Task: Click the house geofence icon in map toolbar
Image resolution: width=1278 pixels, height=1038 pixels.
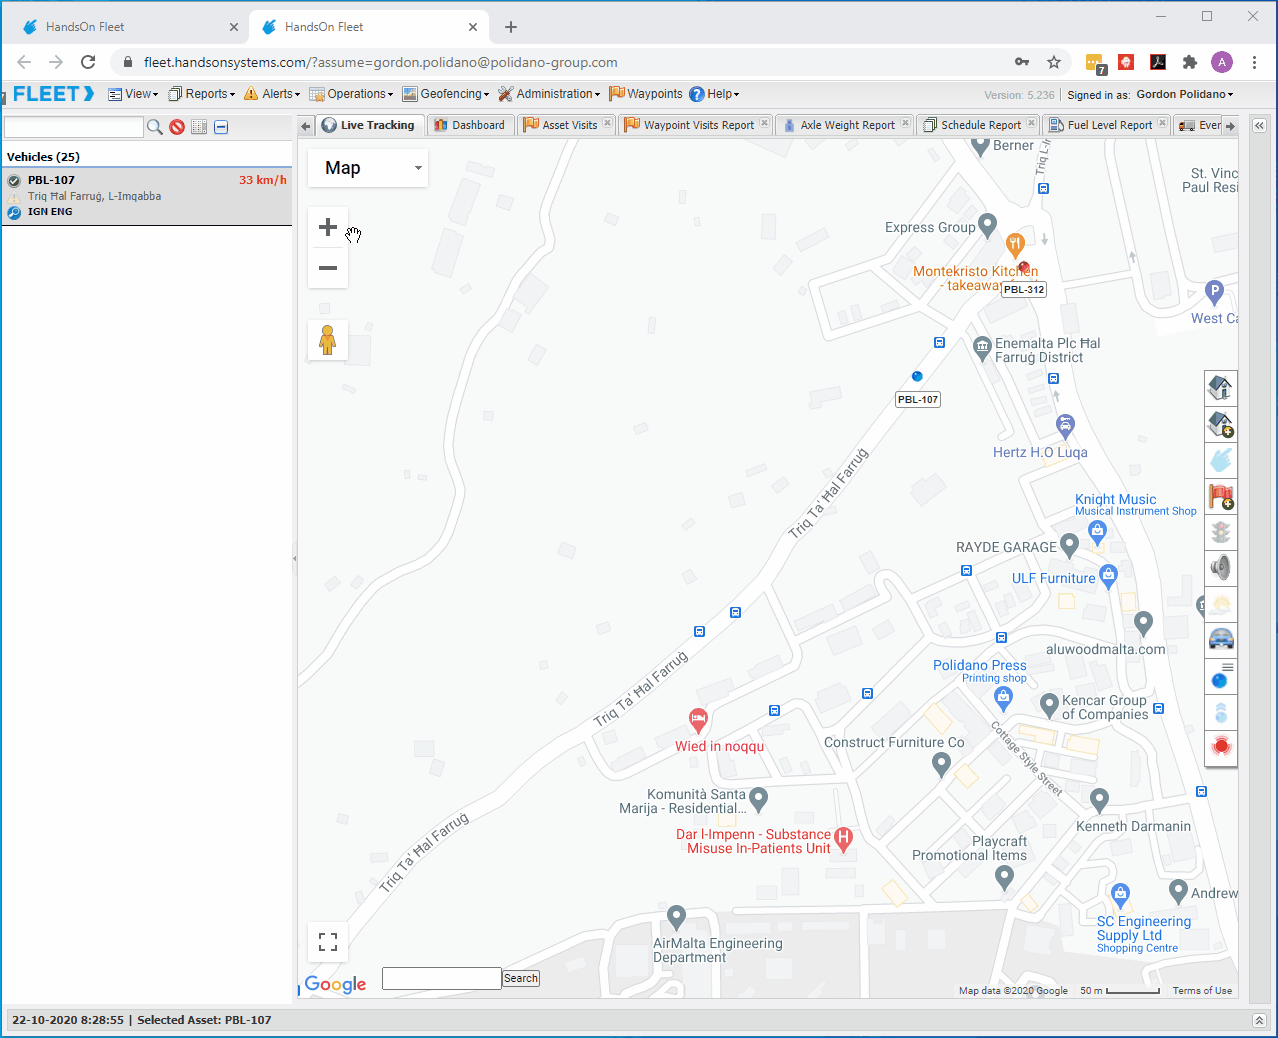Action: (1221, 388)
